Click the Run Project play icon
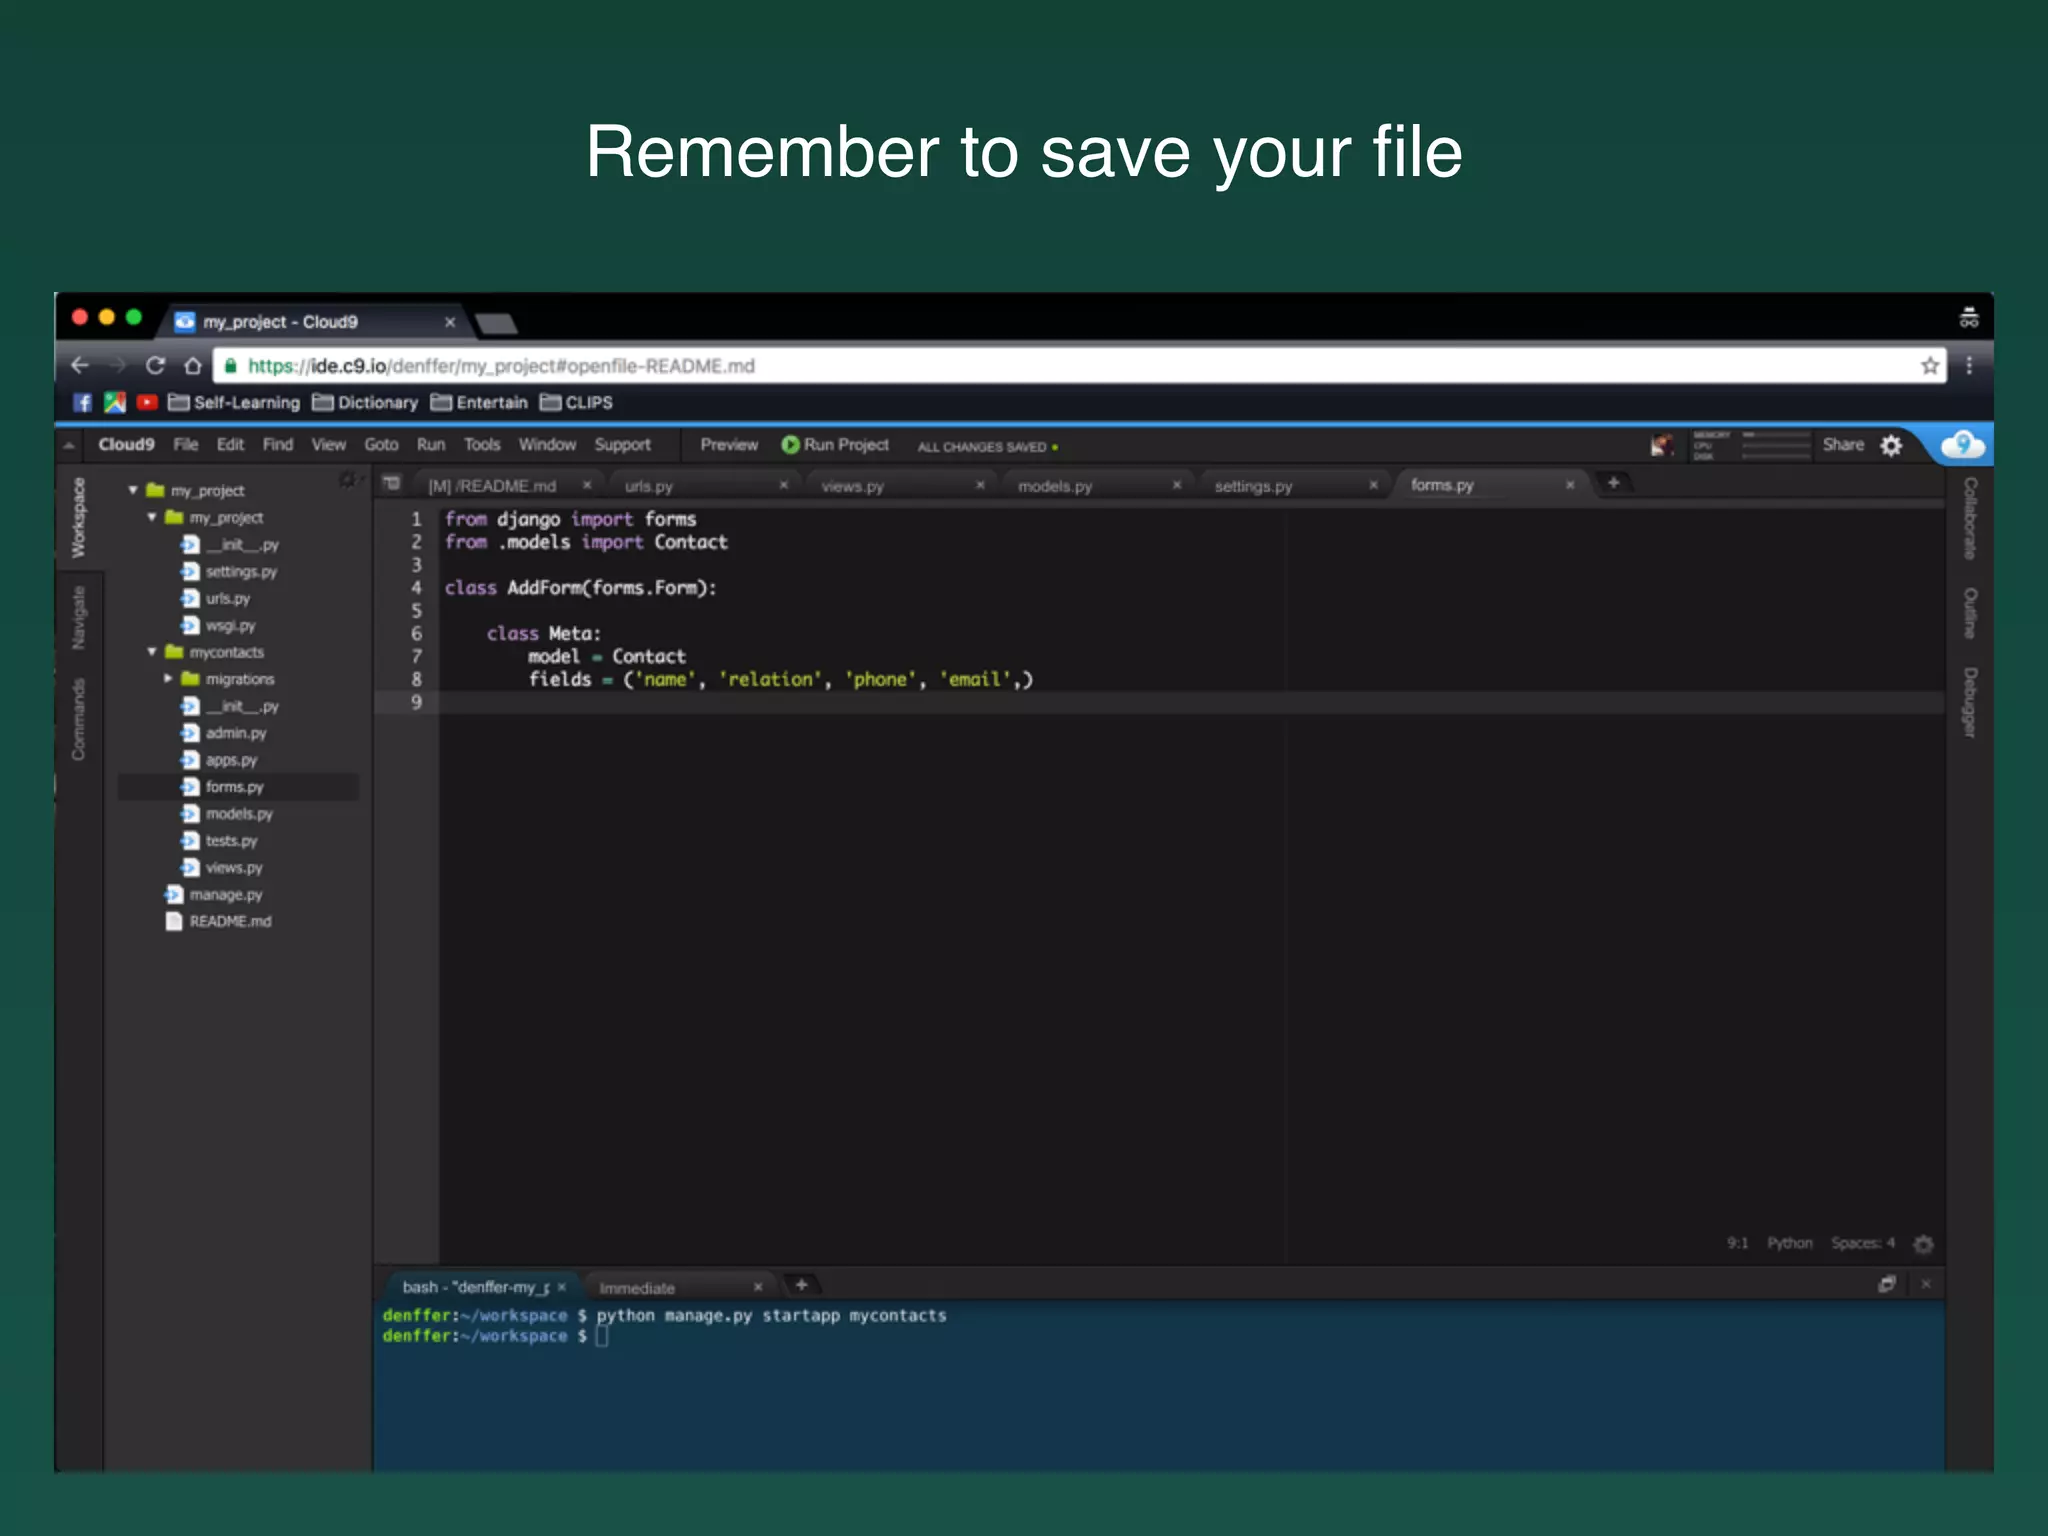The width and height of the screenshot is (2048, 1536). click(790, 445)
